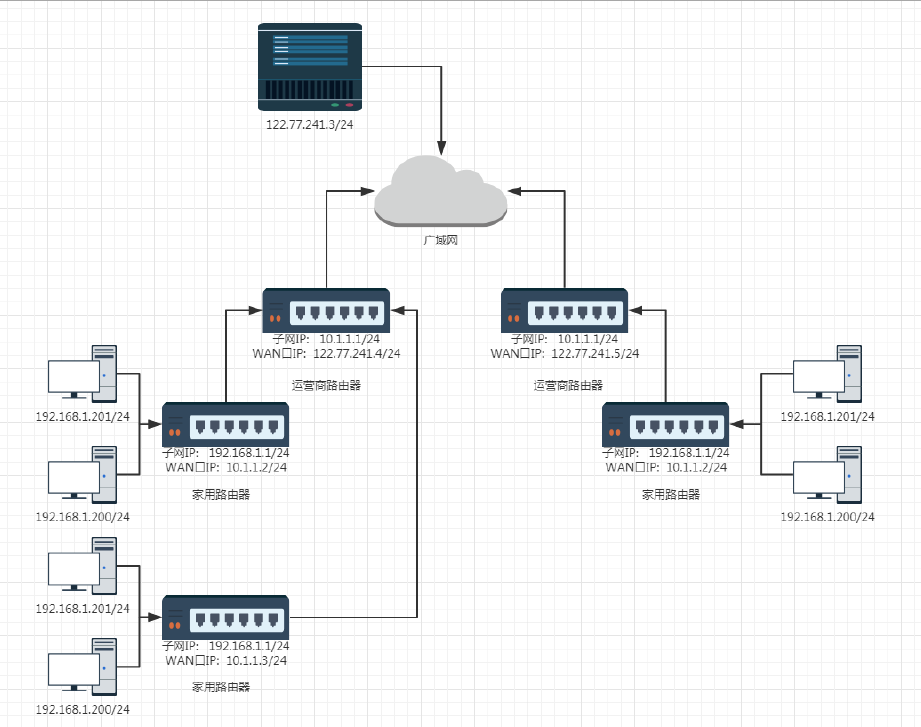The width and height of the screenshot is (921, 727).
Task: Click PC 192.168.1.201 on the 122.77.241.5 side
Action: pyautogui.click(x=827, y=374)
